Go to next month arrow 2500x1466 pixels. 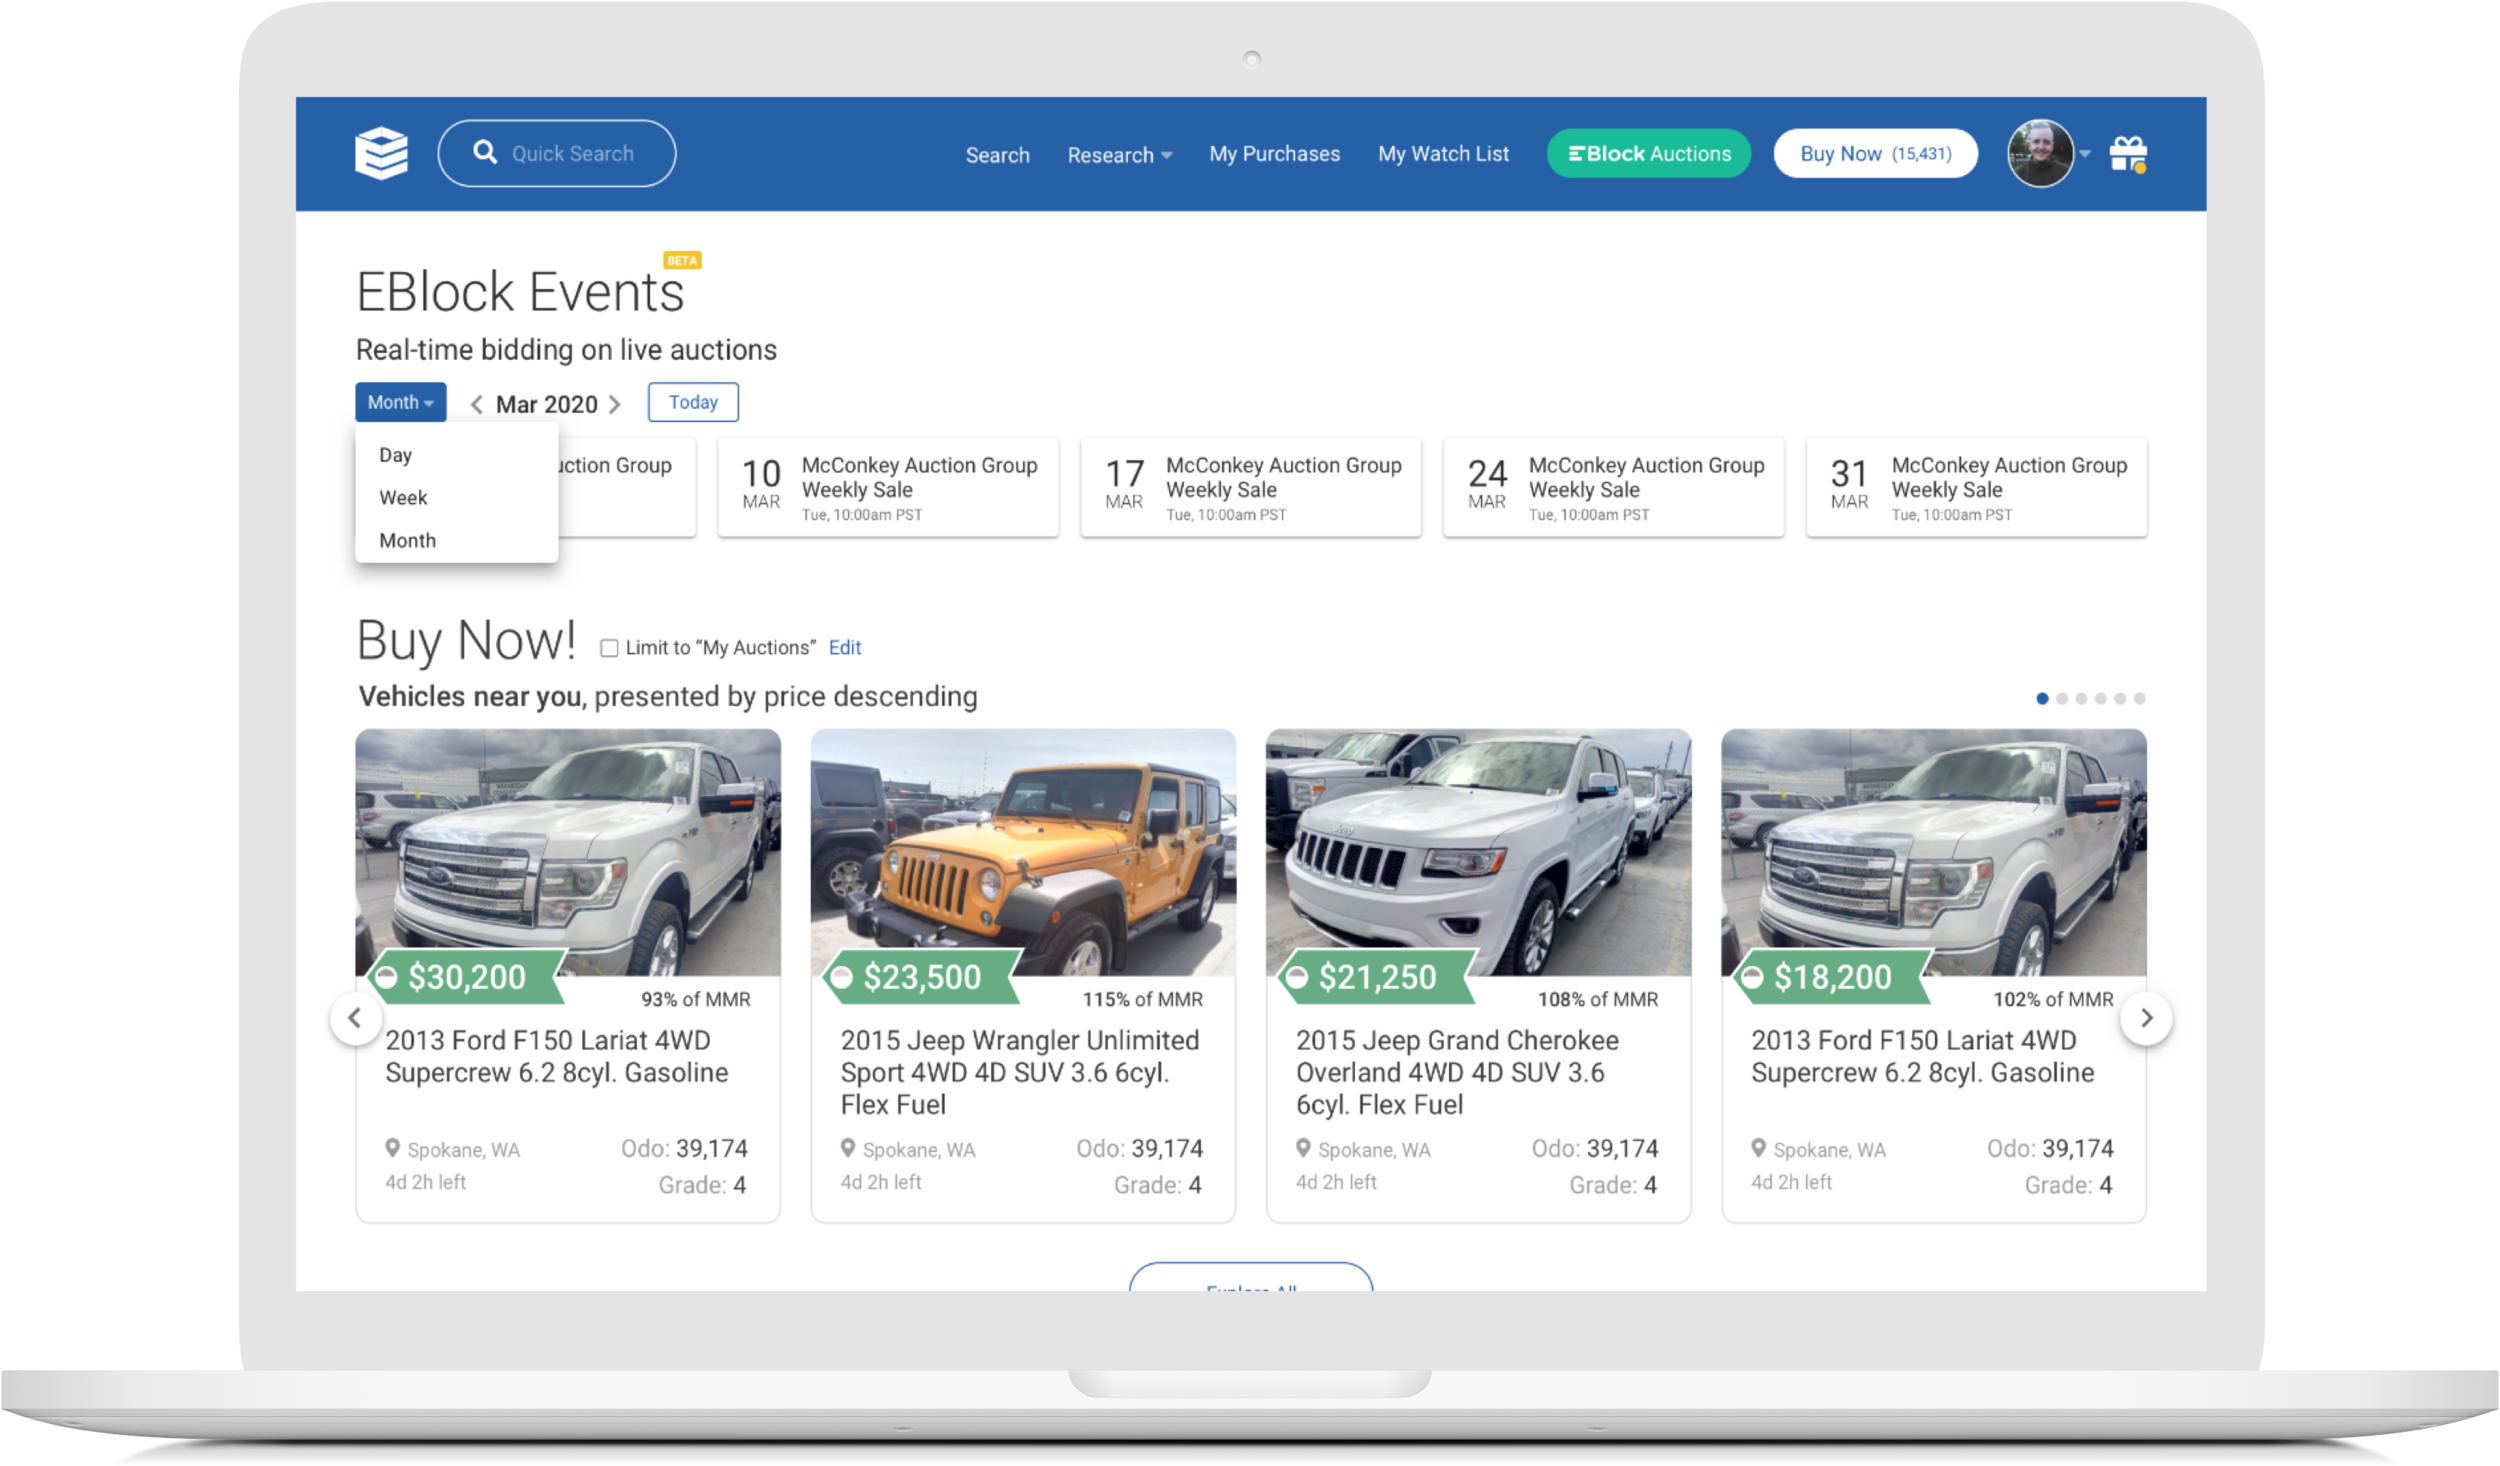615,404
